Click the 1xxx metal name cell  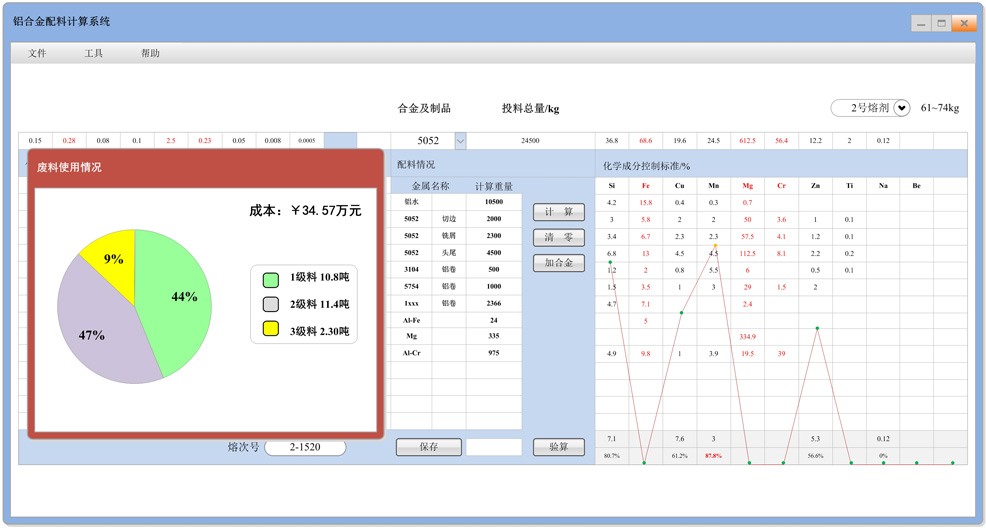(x=411, y=303)
